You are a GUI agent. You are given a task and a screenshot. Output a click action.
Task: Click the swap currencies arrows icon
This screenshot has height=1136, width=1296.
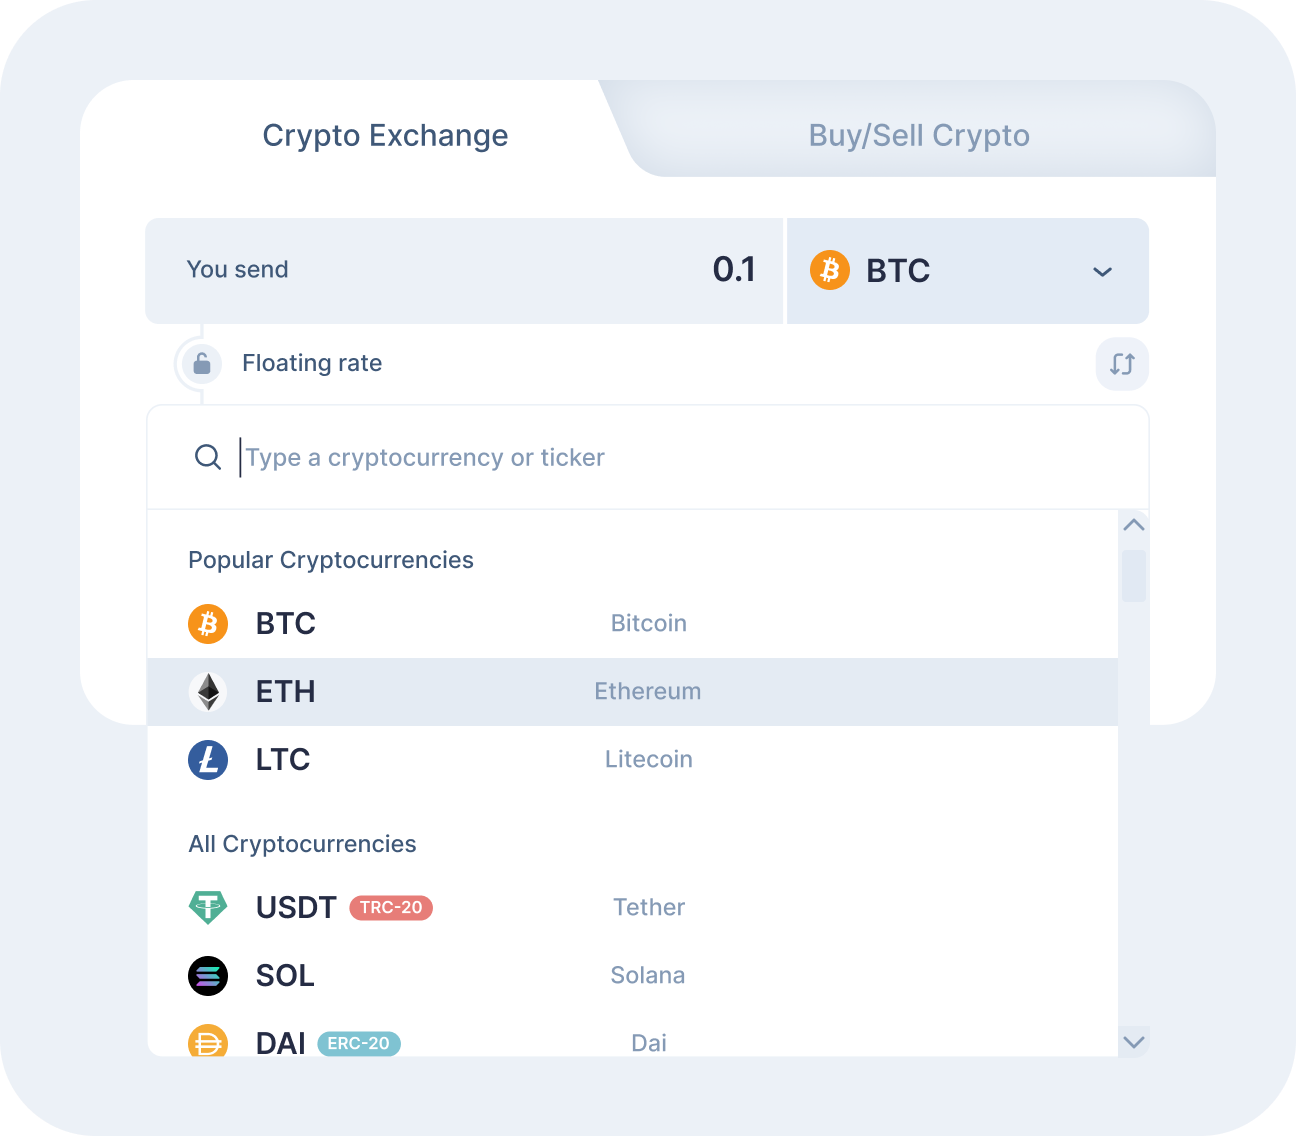[1121, 364]
